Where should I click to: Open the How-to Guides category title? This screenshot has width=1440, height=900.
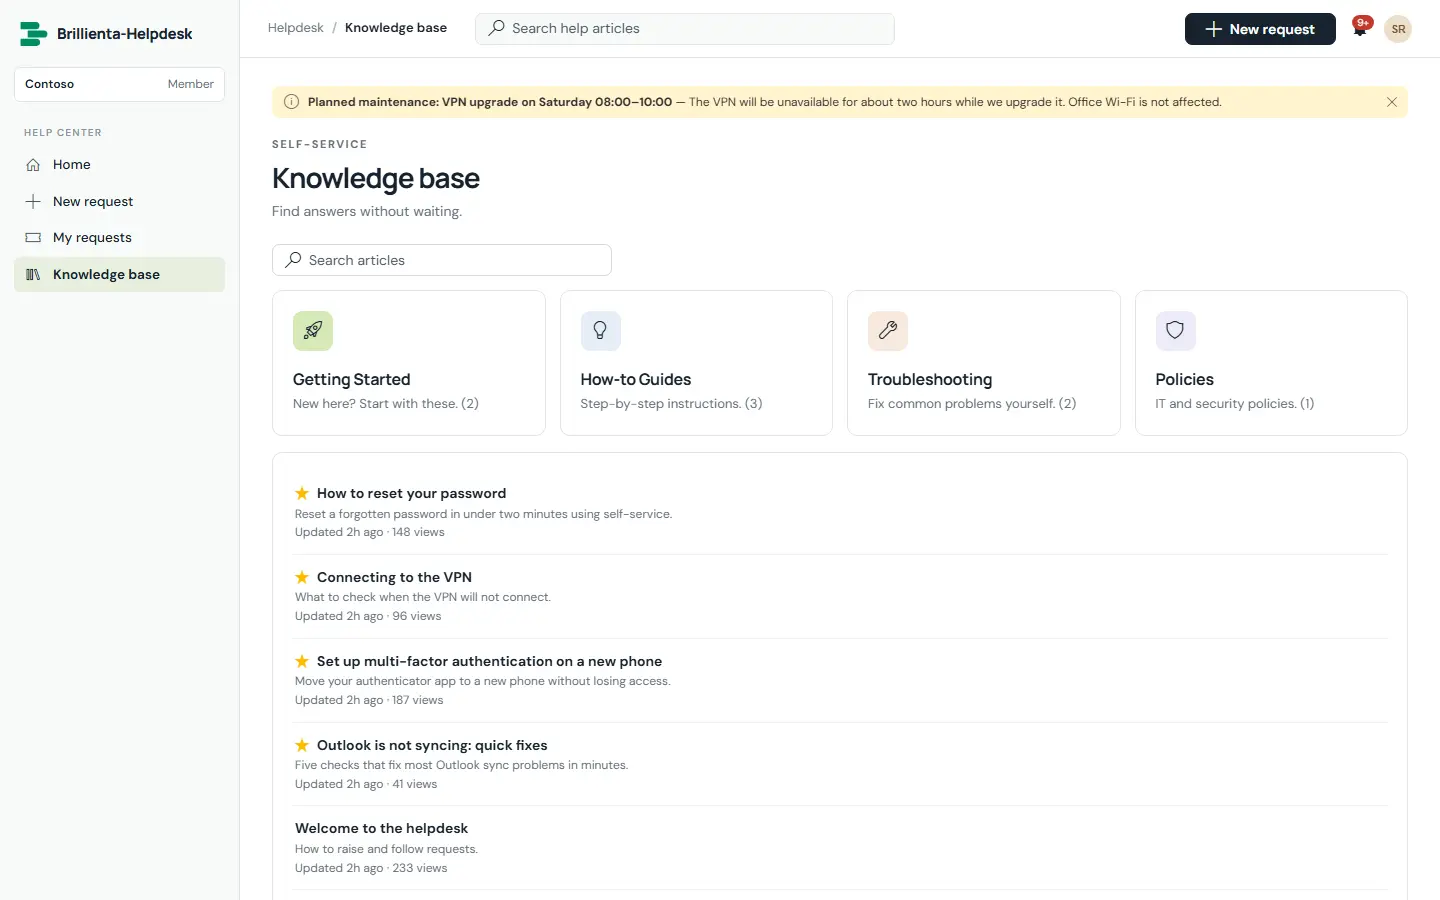(636, 380)
